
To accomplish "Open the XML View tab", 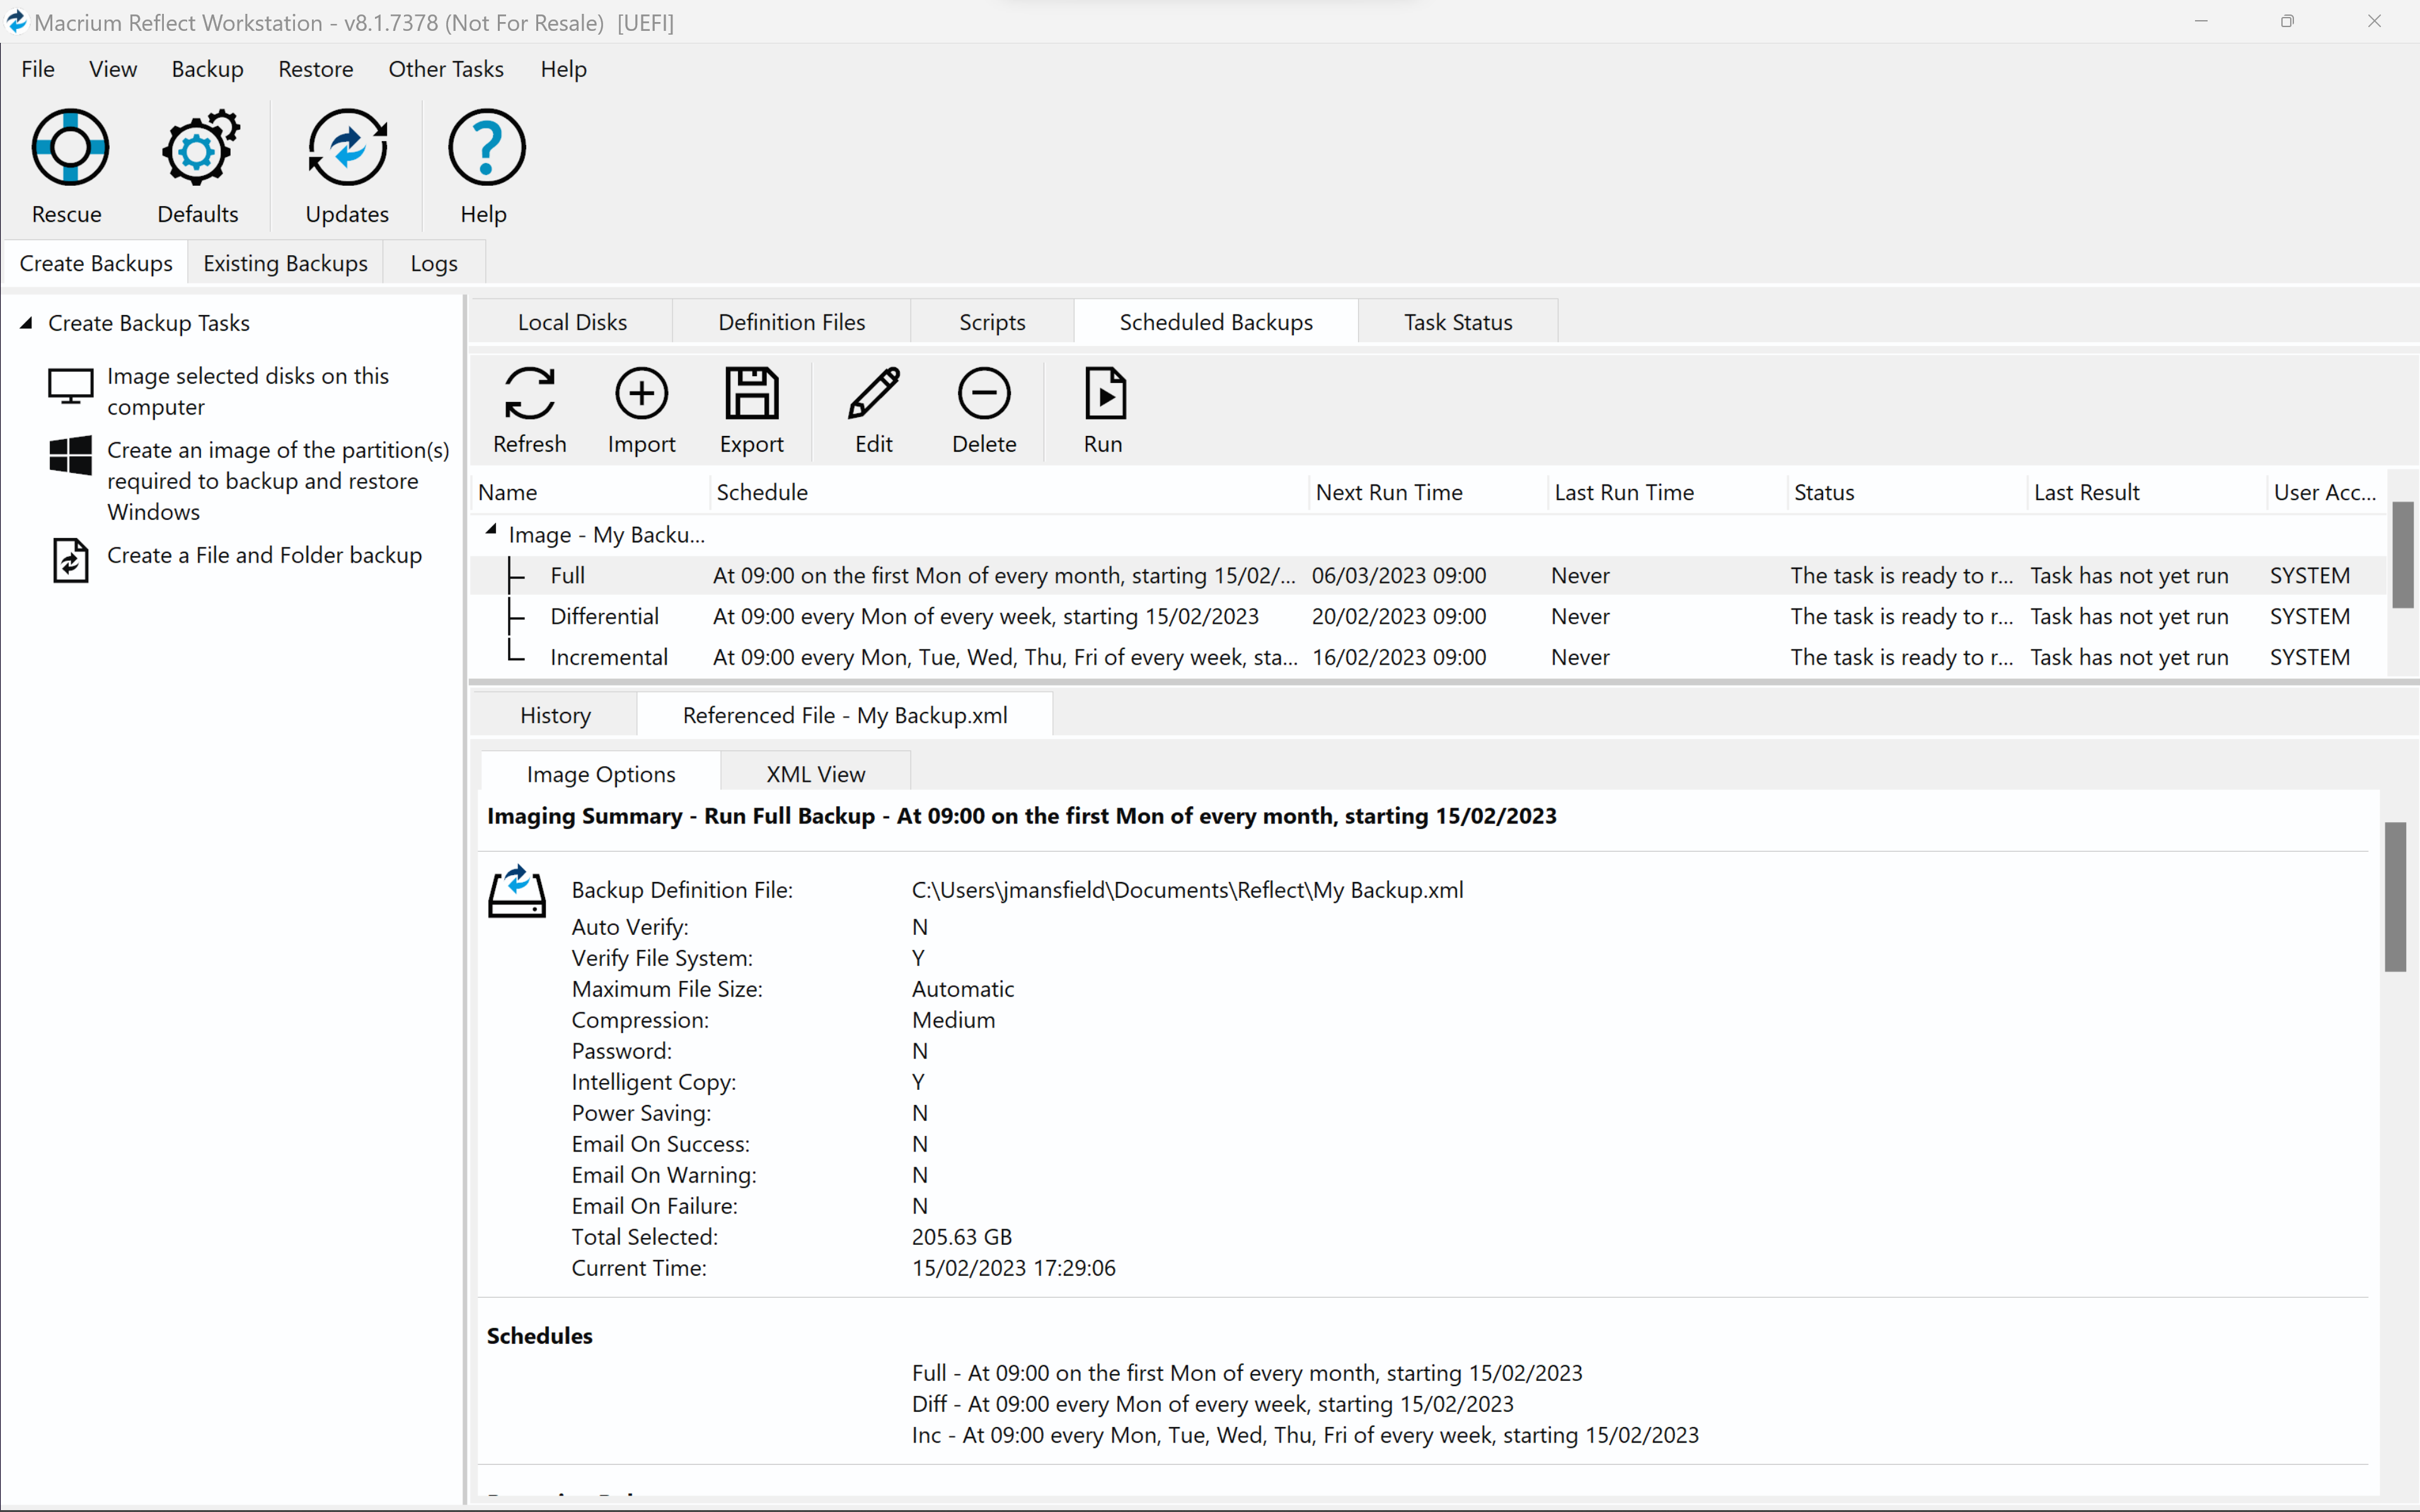I will pyautogui.click(x=815, y=774).
